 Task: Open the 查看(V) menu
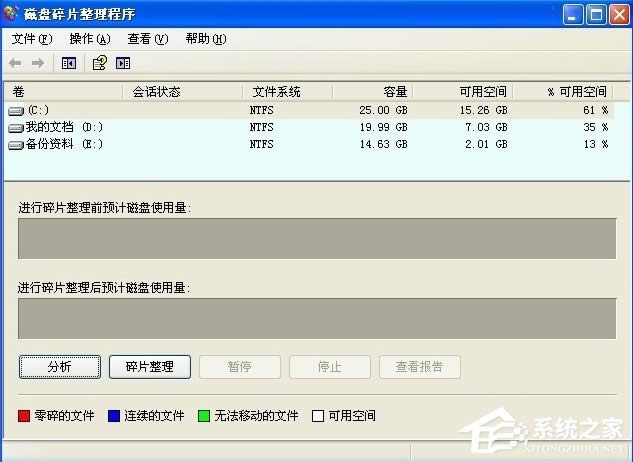click(147, 39)
